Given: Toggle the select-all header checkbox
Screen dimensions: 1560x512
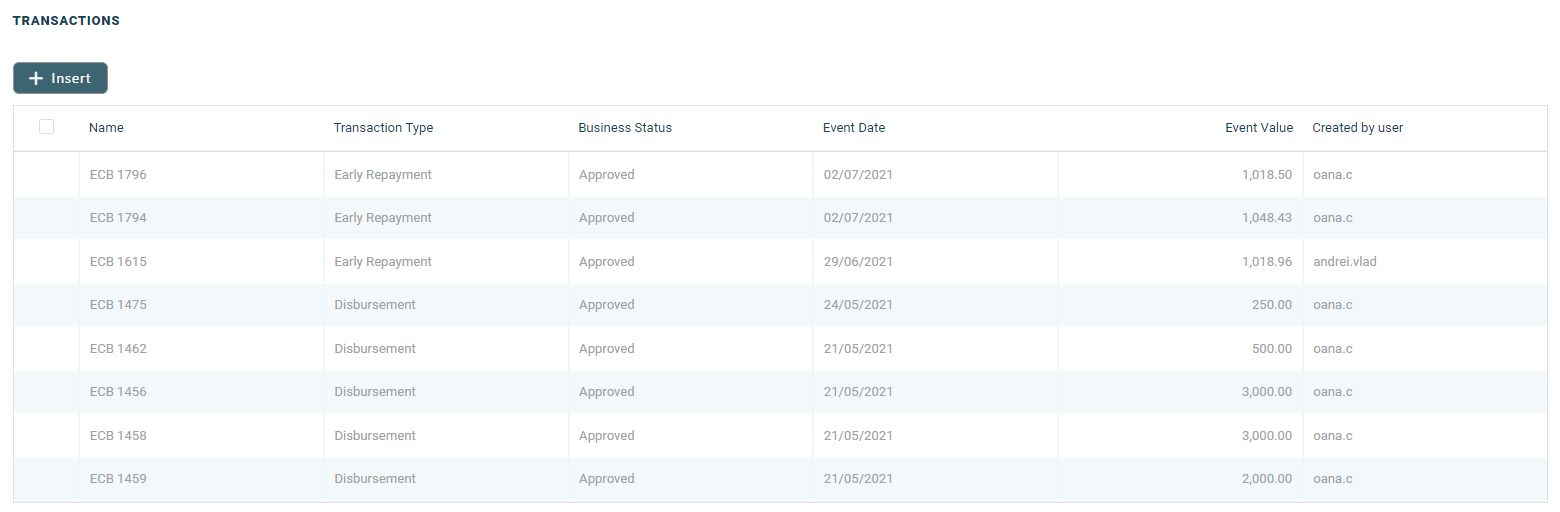Looking at the screenshot, I should (x=46, y=127).
